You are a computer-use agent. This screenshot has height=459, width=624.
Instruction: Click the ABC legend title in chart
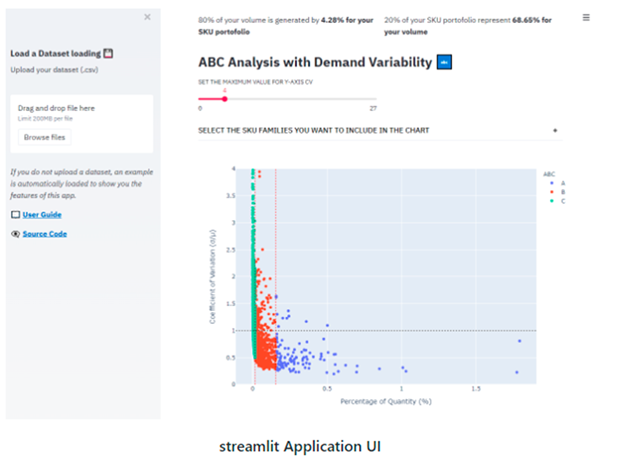tap(549, 174)
